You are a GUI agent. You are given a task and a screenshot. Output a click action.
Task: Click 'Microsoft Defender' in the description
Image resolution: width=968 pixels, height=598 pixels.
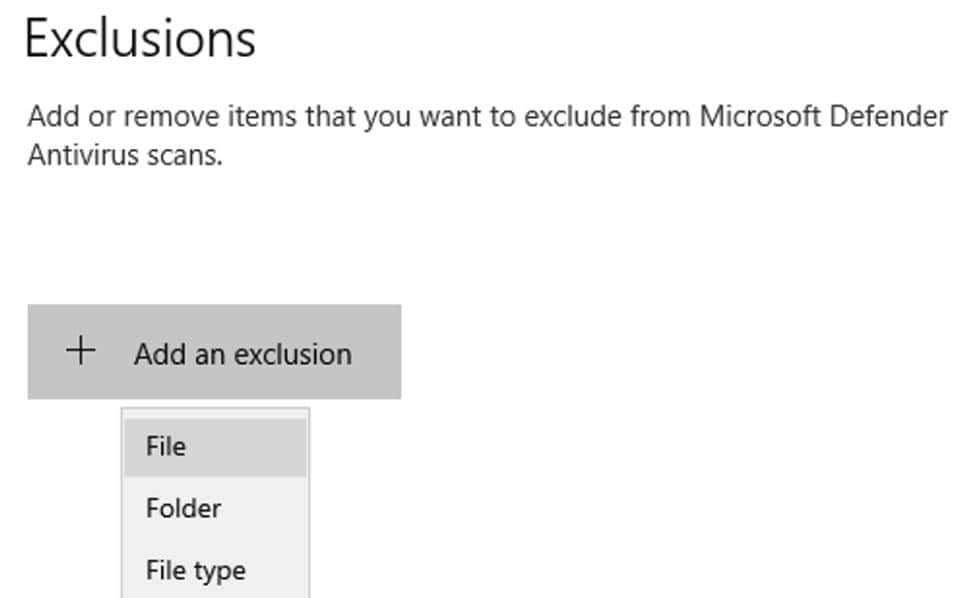[x=823, y=117]
